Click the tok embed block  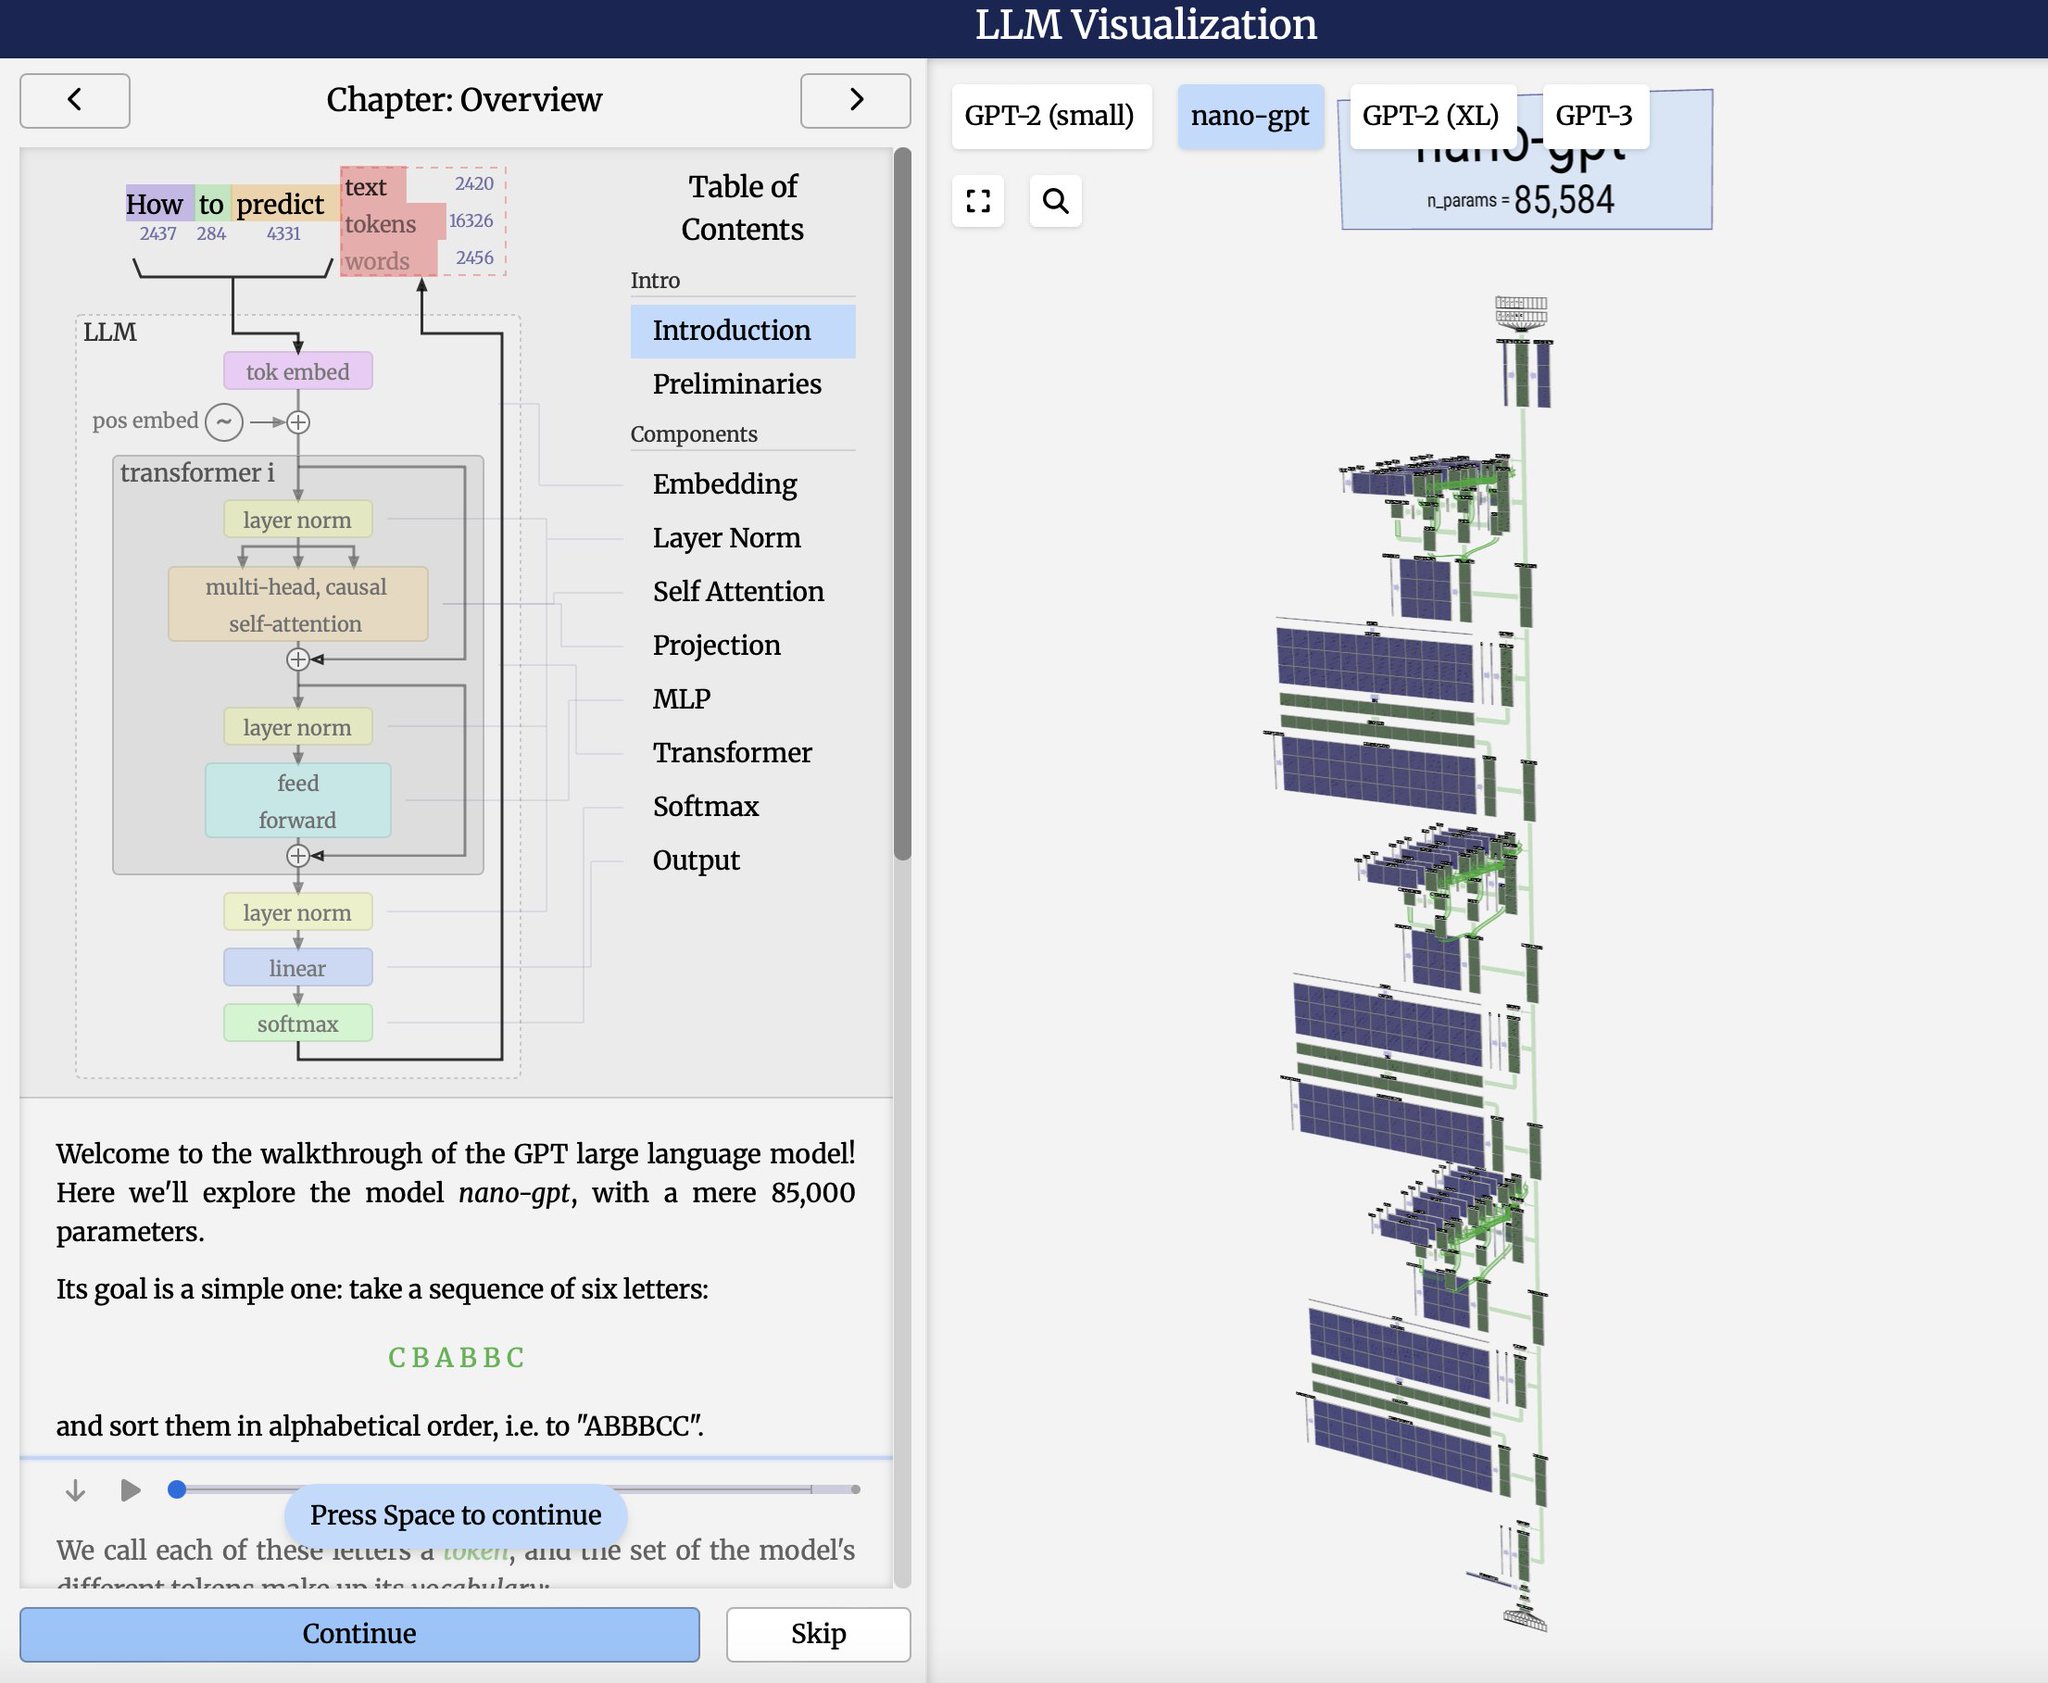click(x=298, y=371)
